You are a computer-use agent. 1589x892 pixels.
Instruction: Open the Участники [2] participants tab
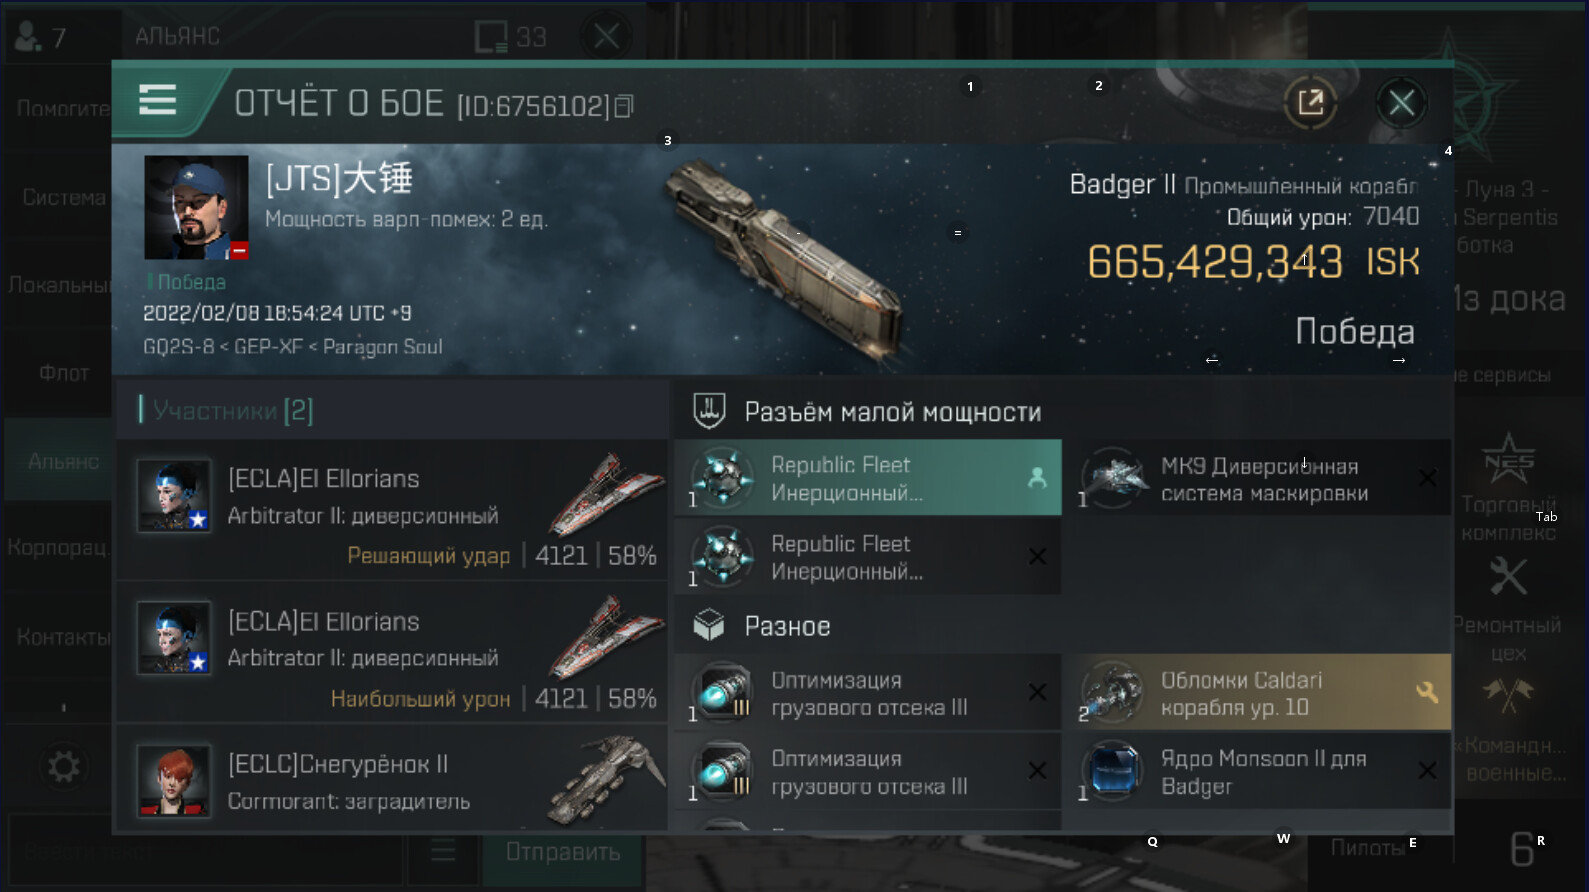[233, 410]
